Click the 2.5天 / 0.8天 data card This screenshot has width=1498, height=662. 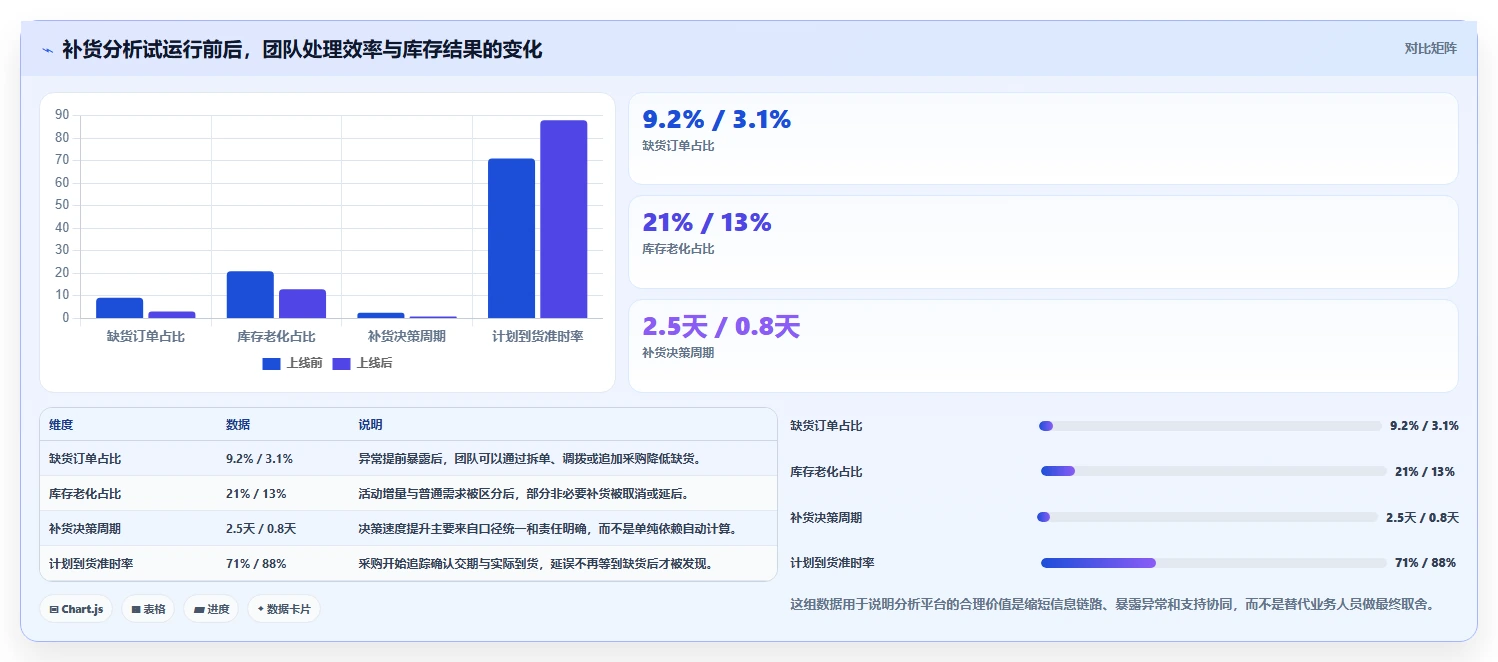pyautogui.click(x=1043, y=346)
